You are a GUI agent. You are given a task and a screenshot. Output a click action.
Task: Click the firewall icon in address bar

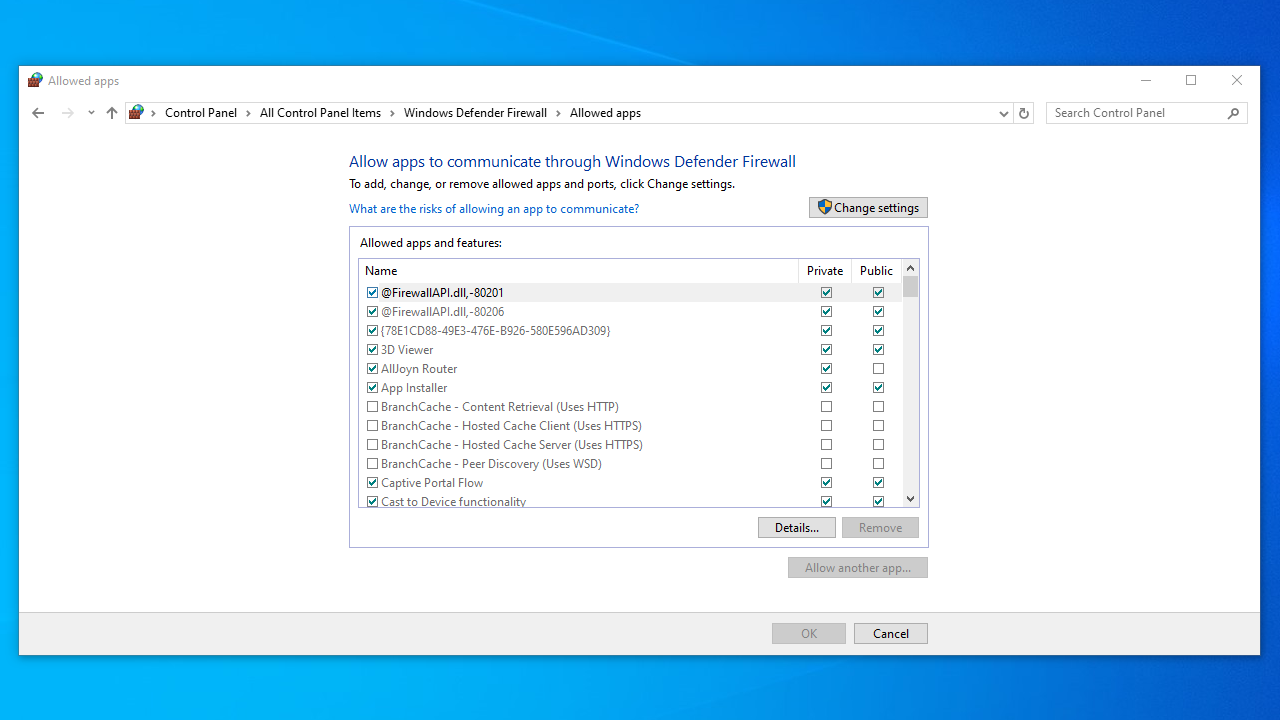click(x=137, y=113)
